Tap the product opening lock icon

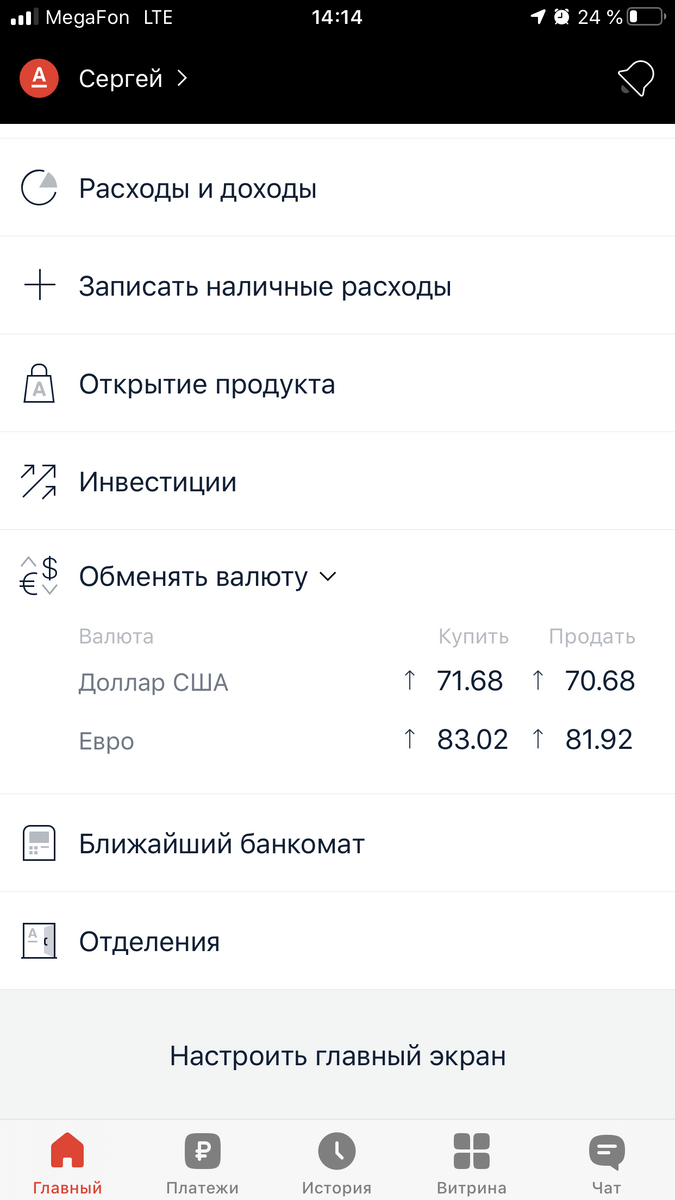pos(38,383)
